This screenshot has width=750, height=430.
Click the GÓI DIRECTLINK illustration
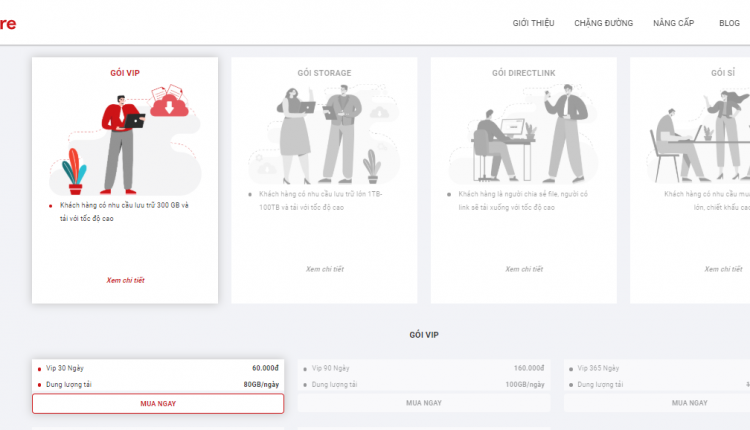point(524,134)
